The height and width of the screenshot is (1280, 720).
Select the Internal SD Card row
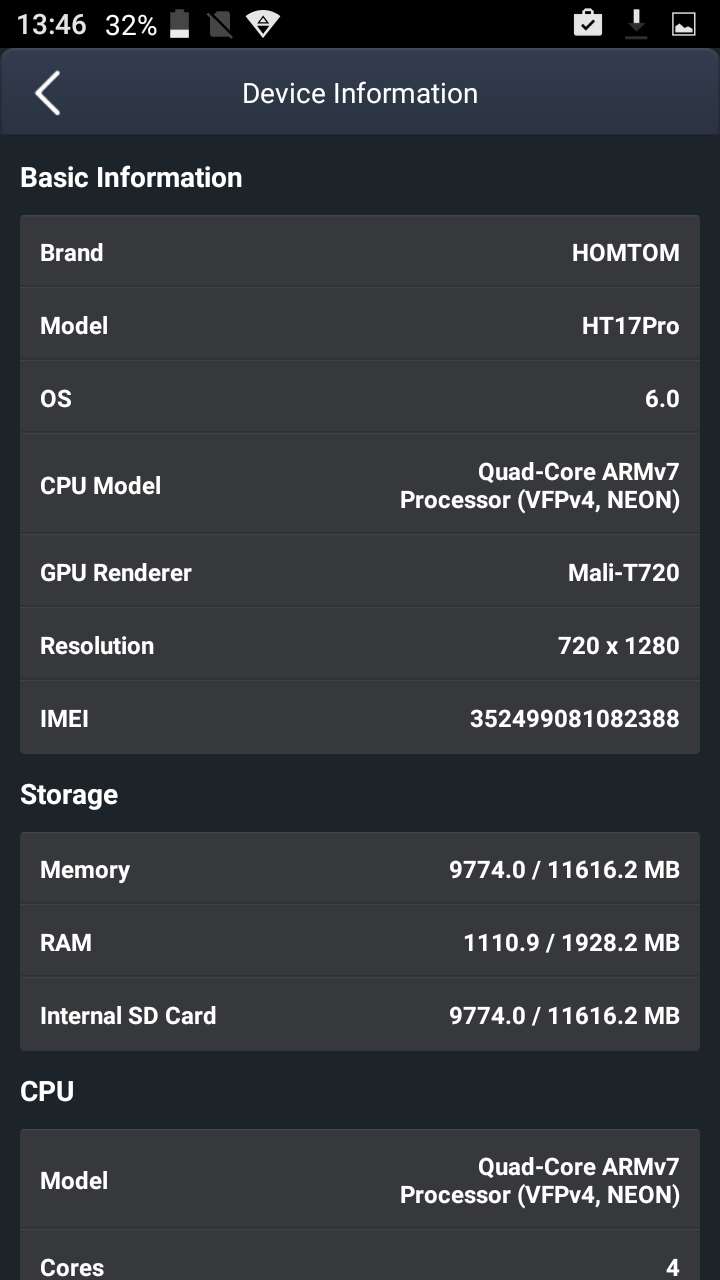(360, 1015)
